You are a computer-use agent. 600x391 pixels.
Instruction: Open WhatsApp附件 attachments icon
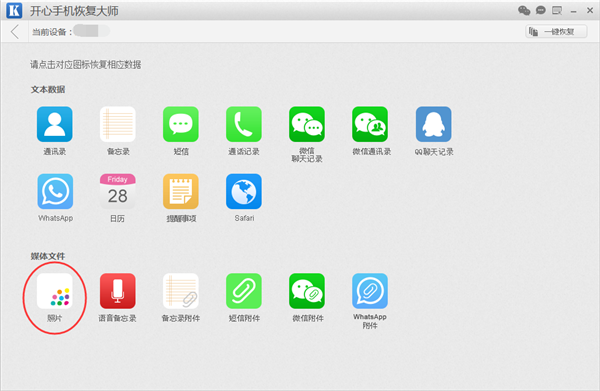[370, 291]
